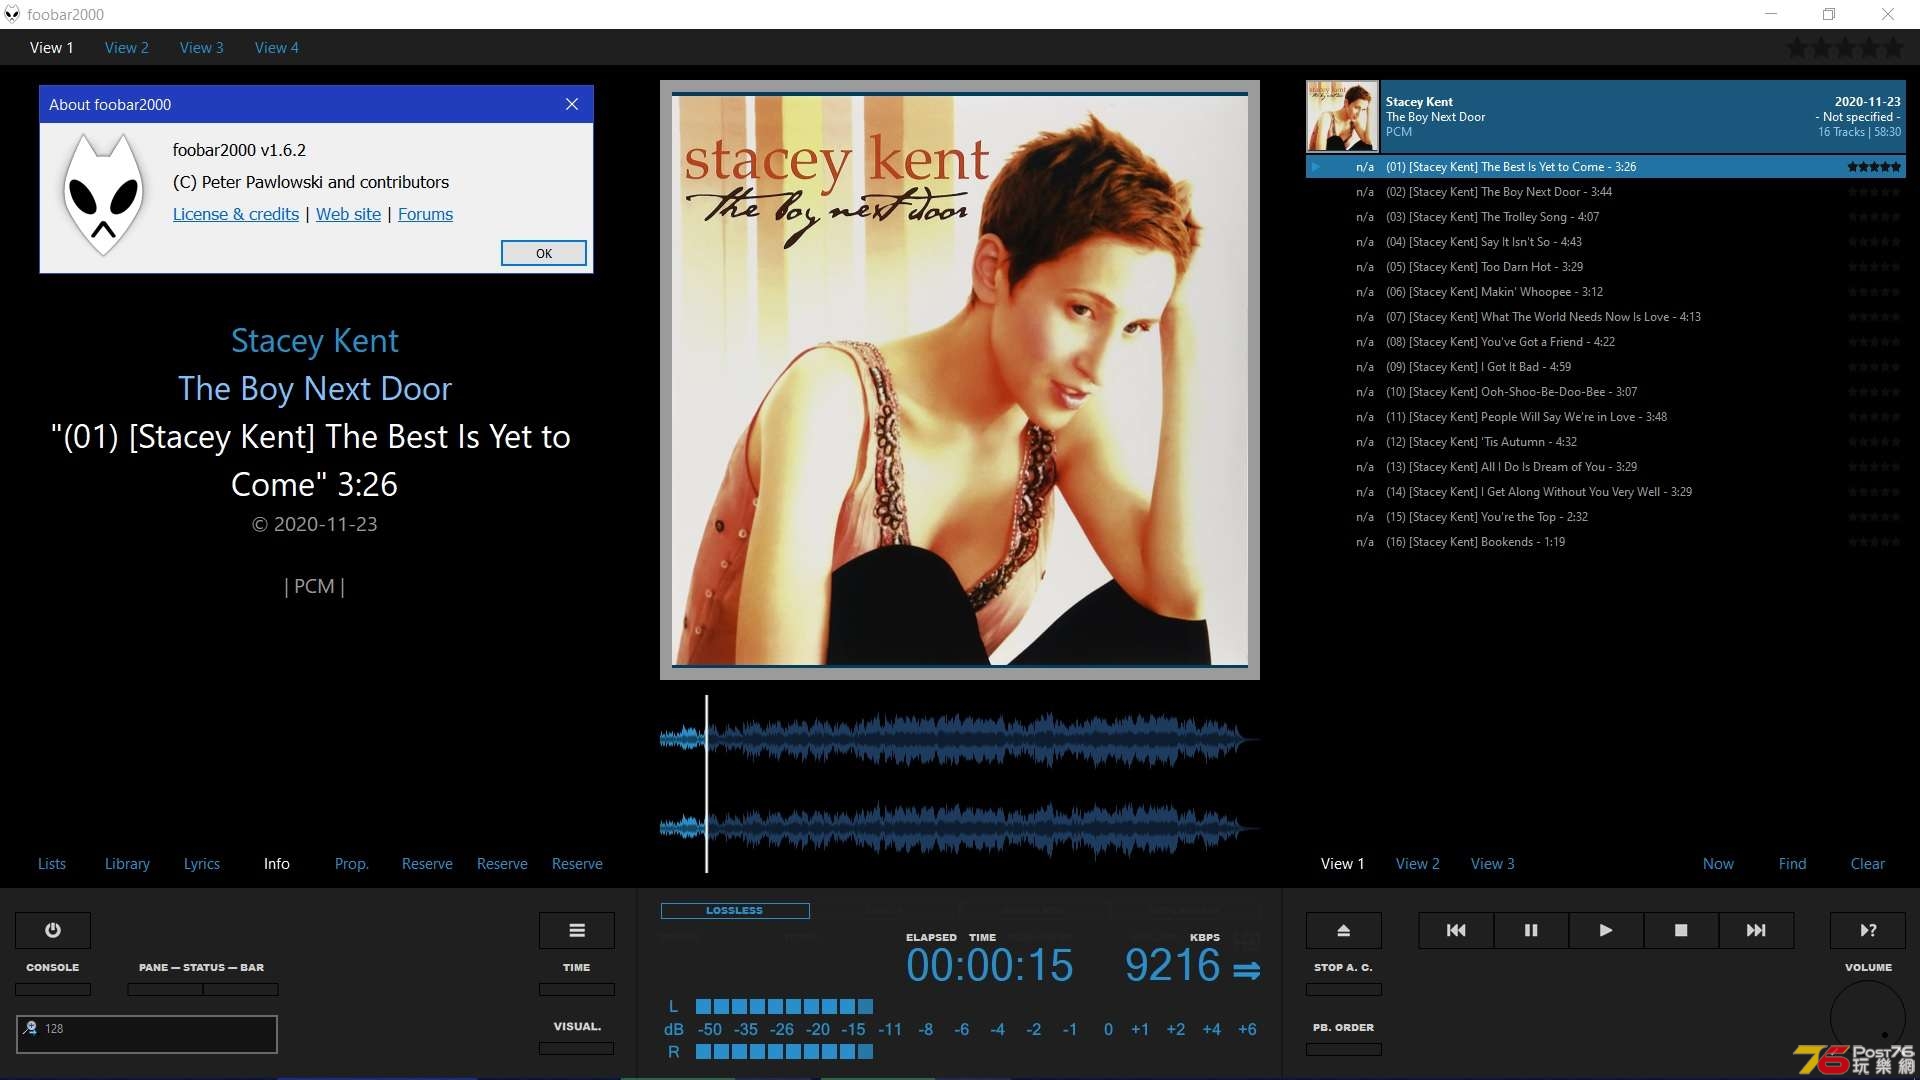Click OK in the About dialog
This screenshot has width=1920, height=1080.
point(544,253)
